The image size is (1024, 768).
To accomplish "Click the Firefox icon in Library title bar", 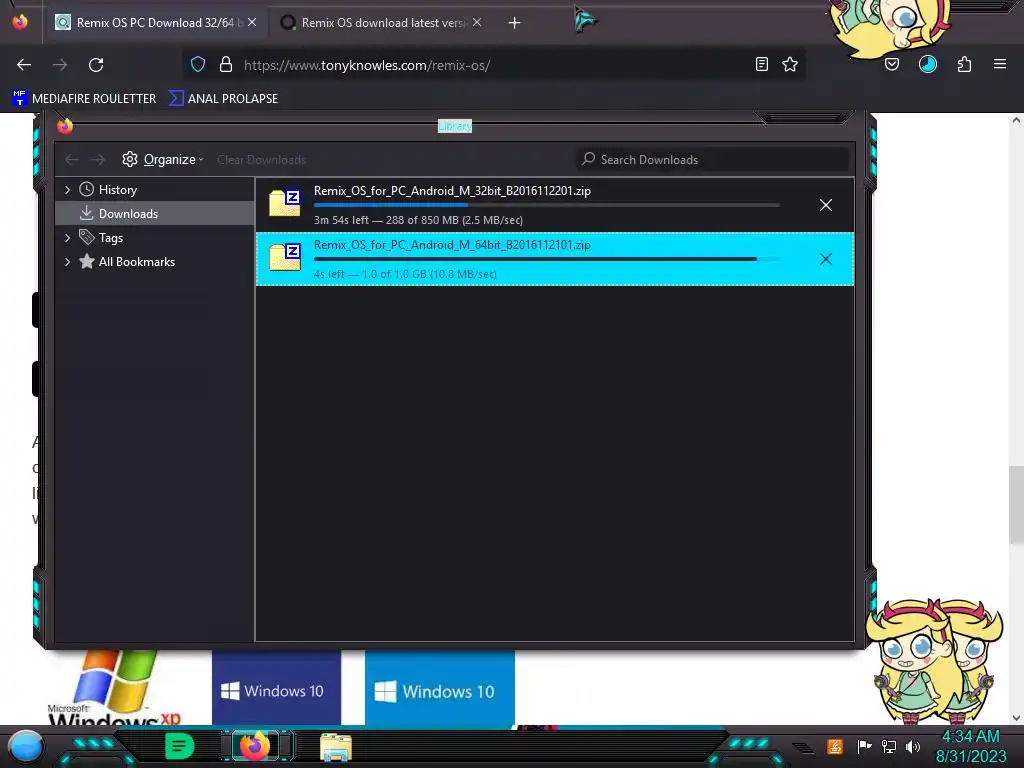I will (65, 125).
